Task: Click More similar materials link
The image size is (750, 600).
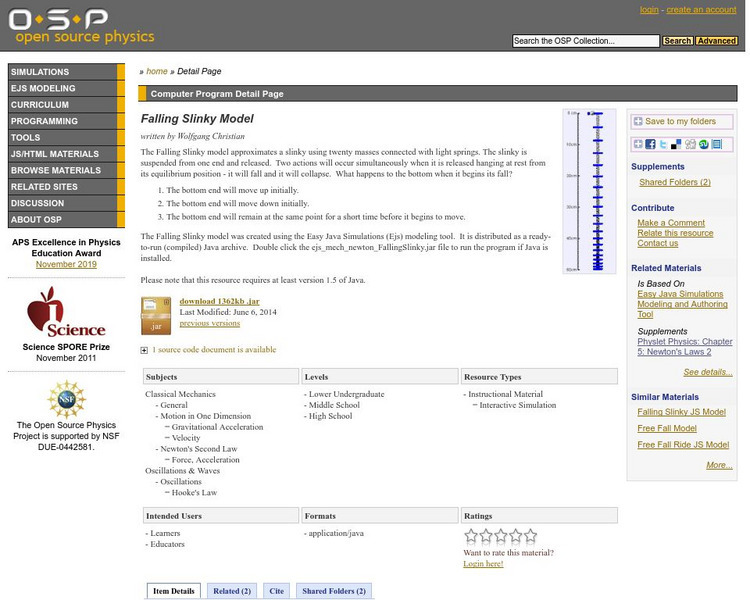Action: click(x=719, y=465)
